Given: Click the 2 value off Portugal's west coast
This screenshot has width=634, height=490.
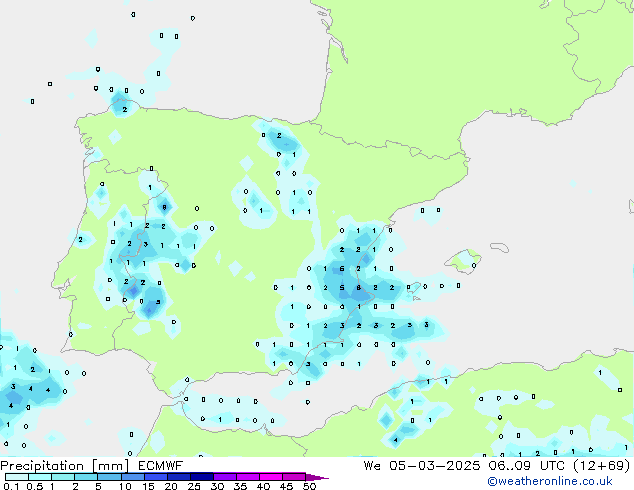Looking at the screenshot, I should click(x=80, y=240).
